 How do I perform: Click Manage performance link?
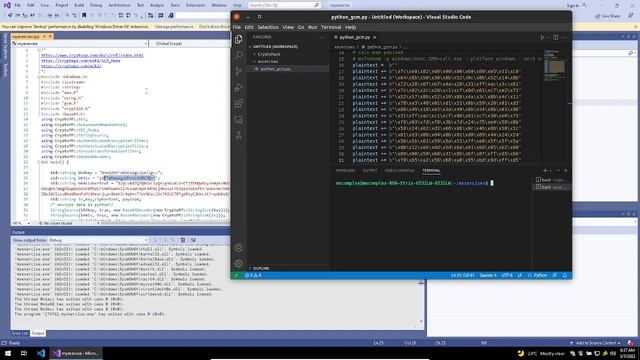(174, 27)
